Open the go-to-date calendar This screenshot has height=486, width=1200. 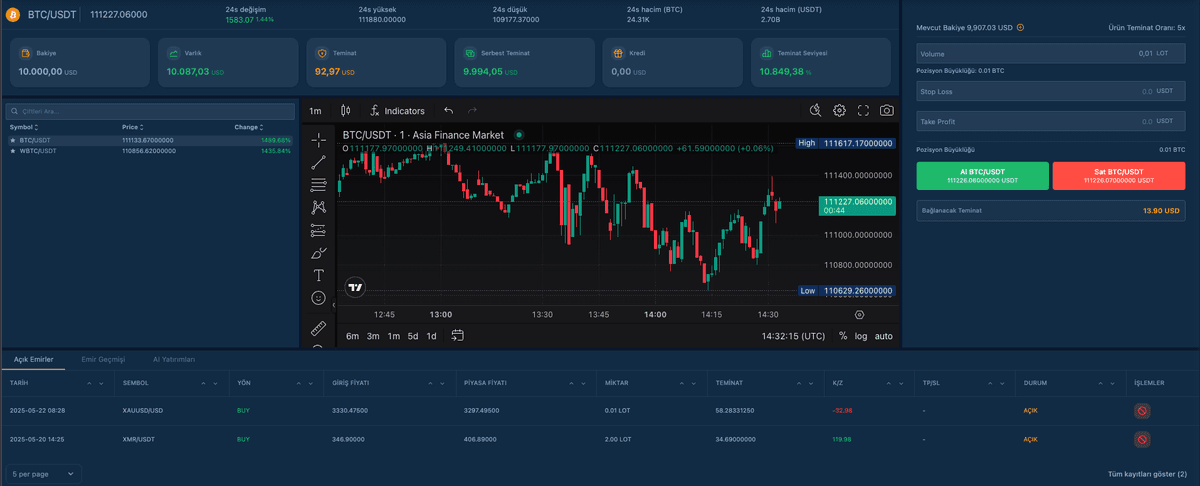coord(457,336)
